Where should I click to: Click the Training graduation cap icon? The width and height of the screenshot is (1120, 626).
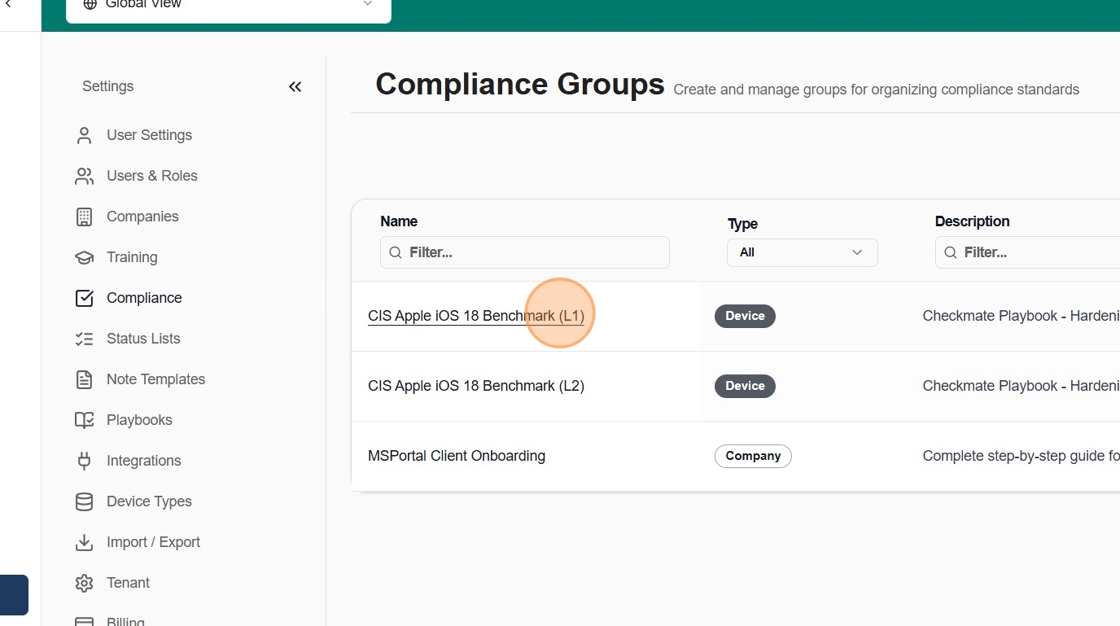[x=84, y=258]
